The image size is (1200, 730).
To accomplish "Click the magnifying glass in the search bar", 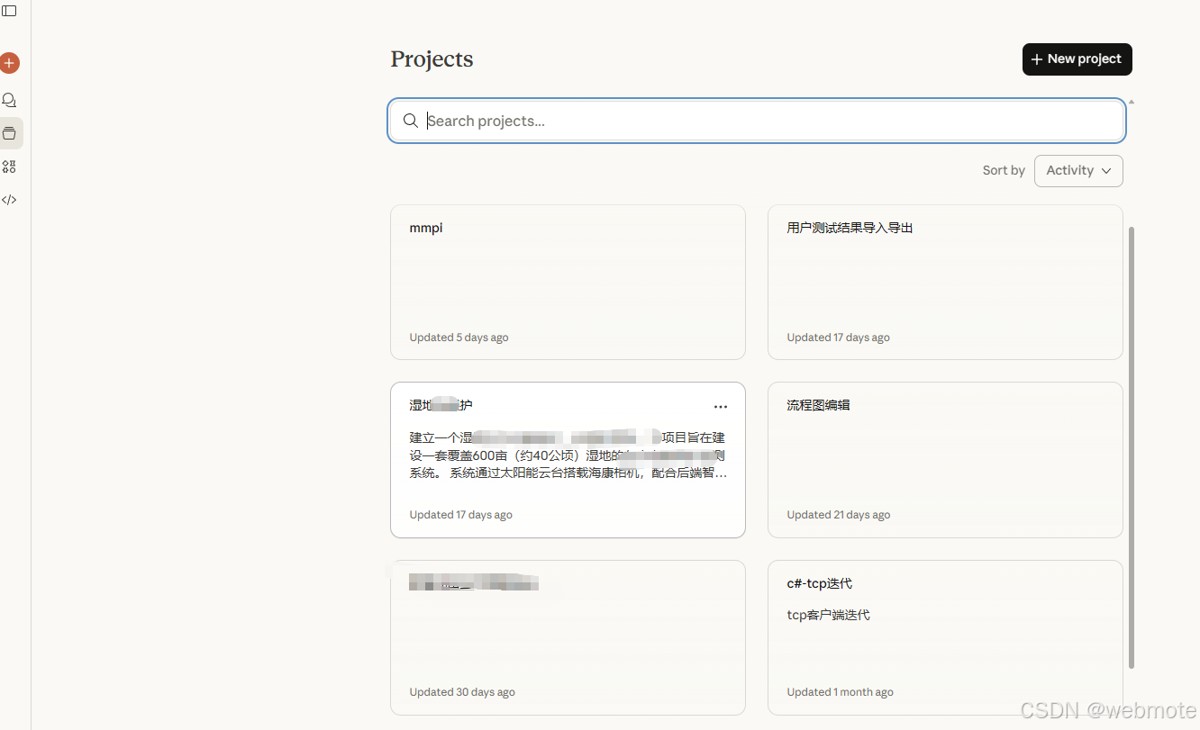I will click(x=410, y=120).
